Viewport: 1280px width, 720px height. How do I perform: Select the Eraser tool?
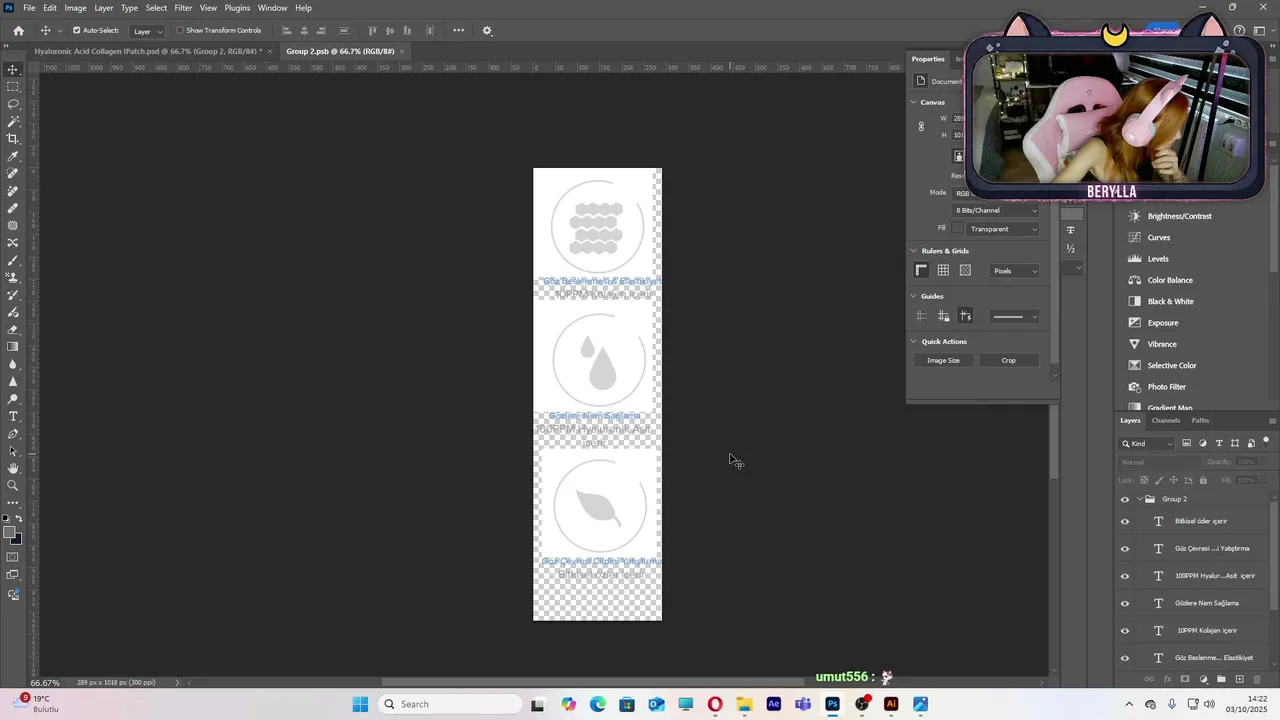click(13, 329)
